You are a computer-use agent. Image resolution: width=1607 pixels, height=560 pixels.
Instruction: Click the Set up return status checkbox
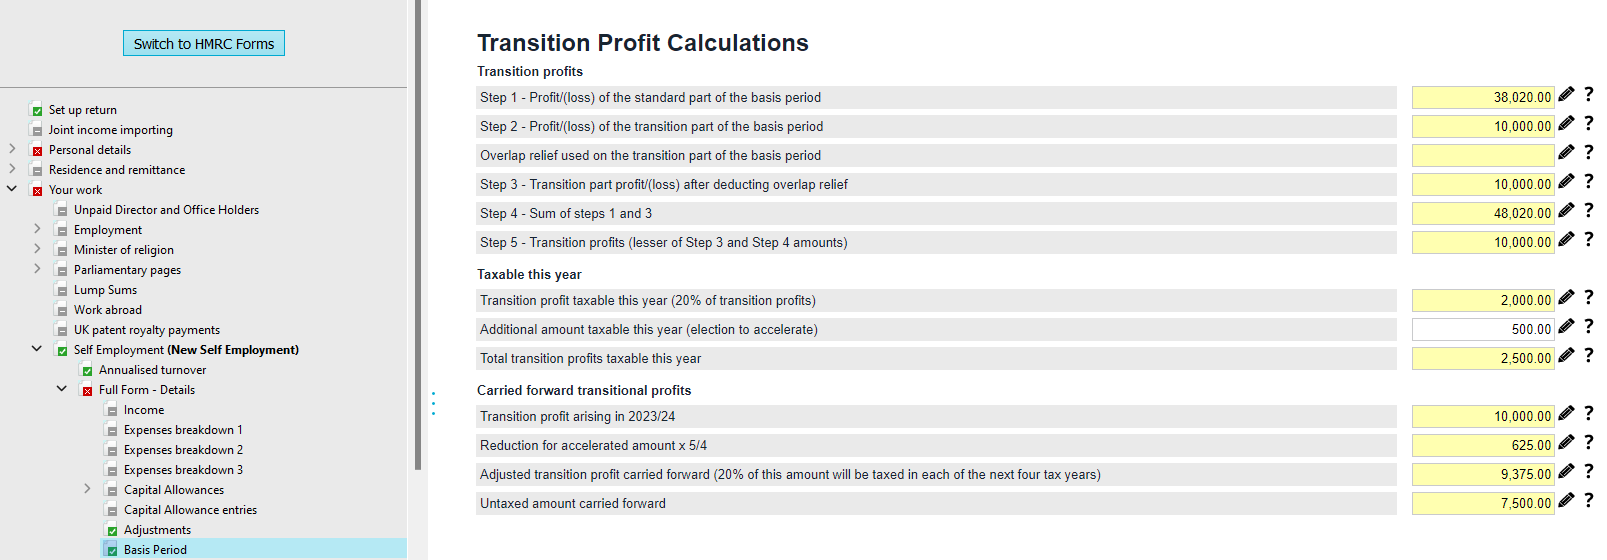tap(37, 111)
